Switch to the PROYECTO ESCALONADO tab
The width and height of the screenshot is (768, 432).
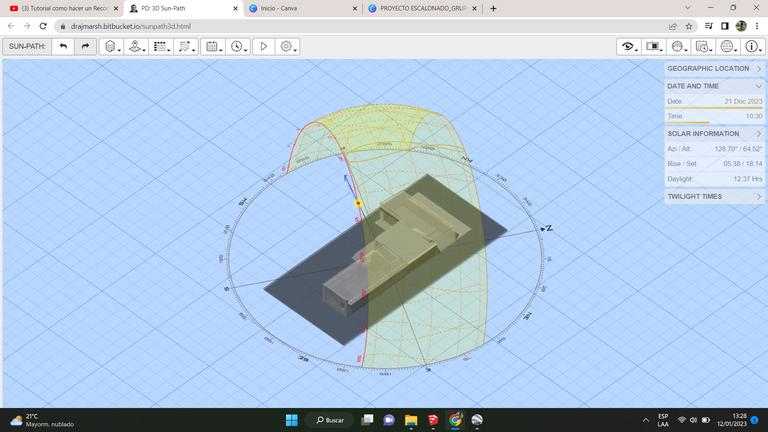click(420, 8)
